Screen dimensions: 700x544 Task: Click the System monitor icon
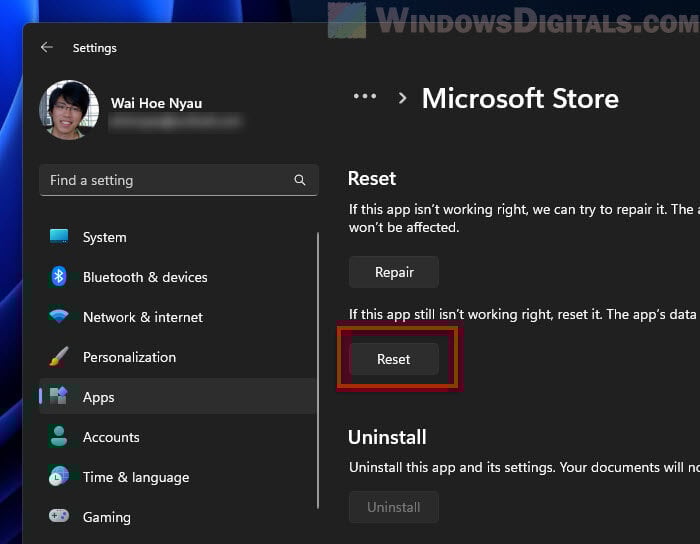pos(59,237)
